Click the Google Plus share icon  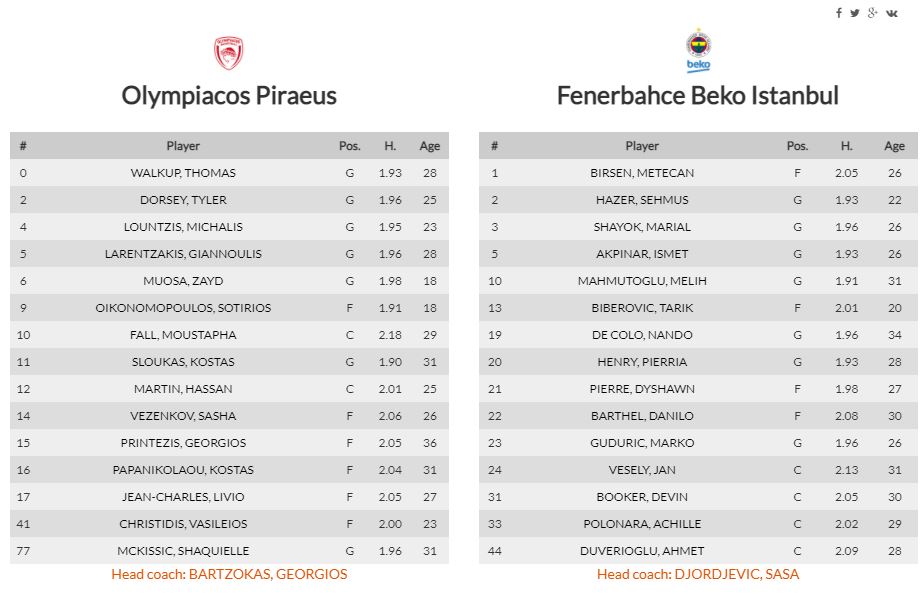click(x=872, y=13)
